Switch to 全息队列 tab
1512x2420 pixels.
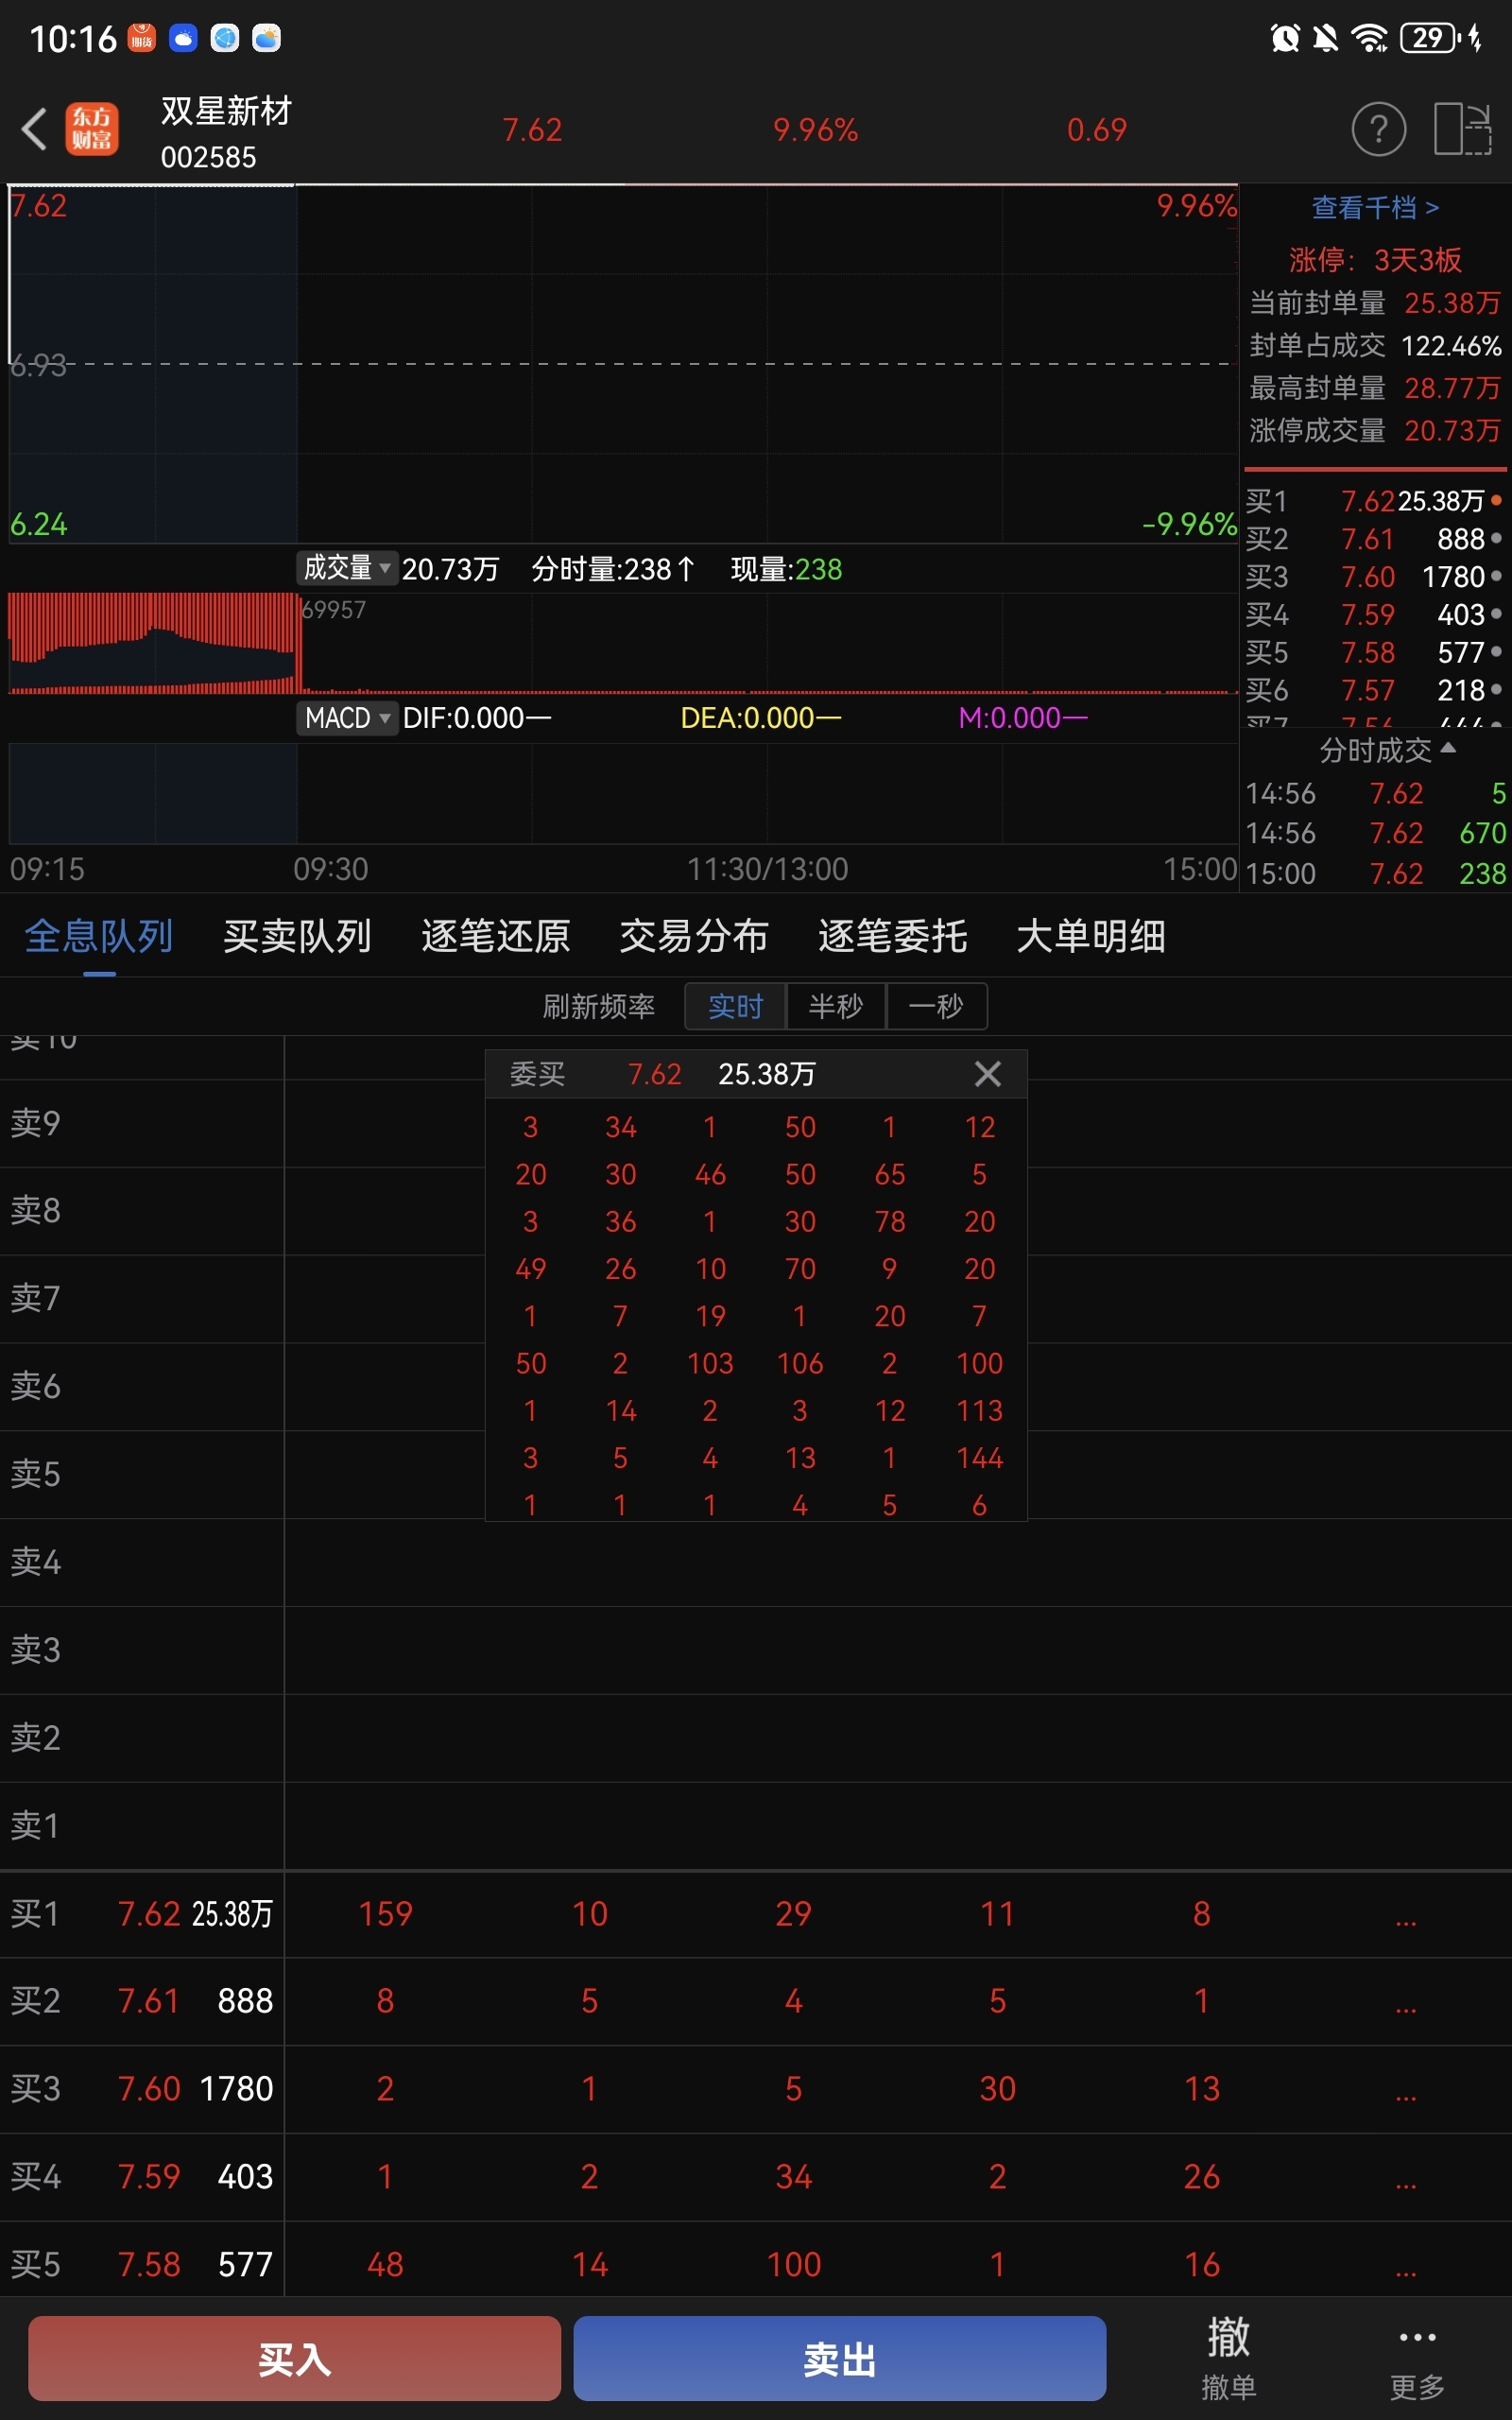pyautogui.click(x=98, y=936)
